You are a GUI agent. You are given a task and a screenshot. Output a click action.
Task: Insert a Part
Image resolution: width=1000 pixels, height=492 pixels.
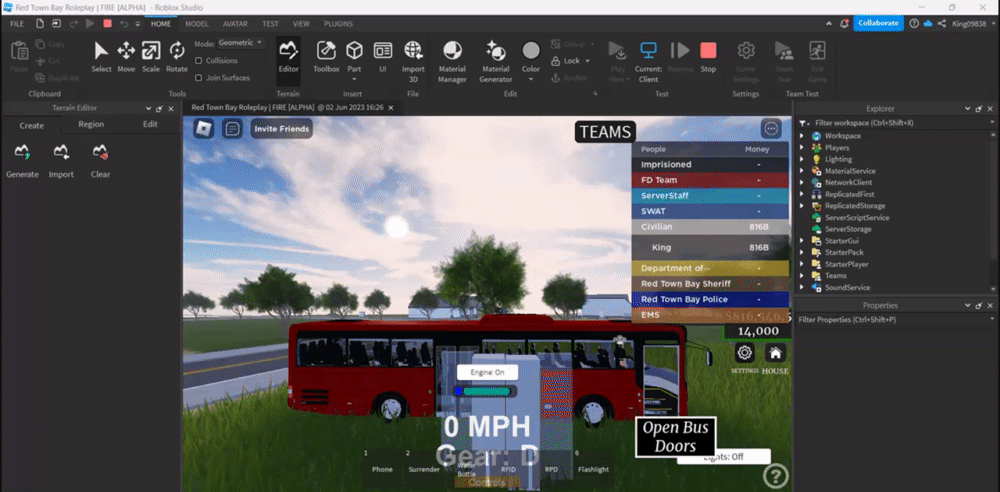tap(355, 57)
